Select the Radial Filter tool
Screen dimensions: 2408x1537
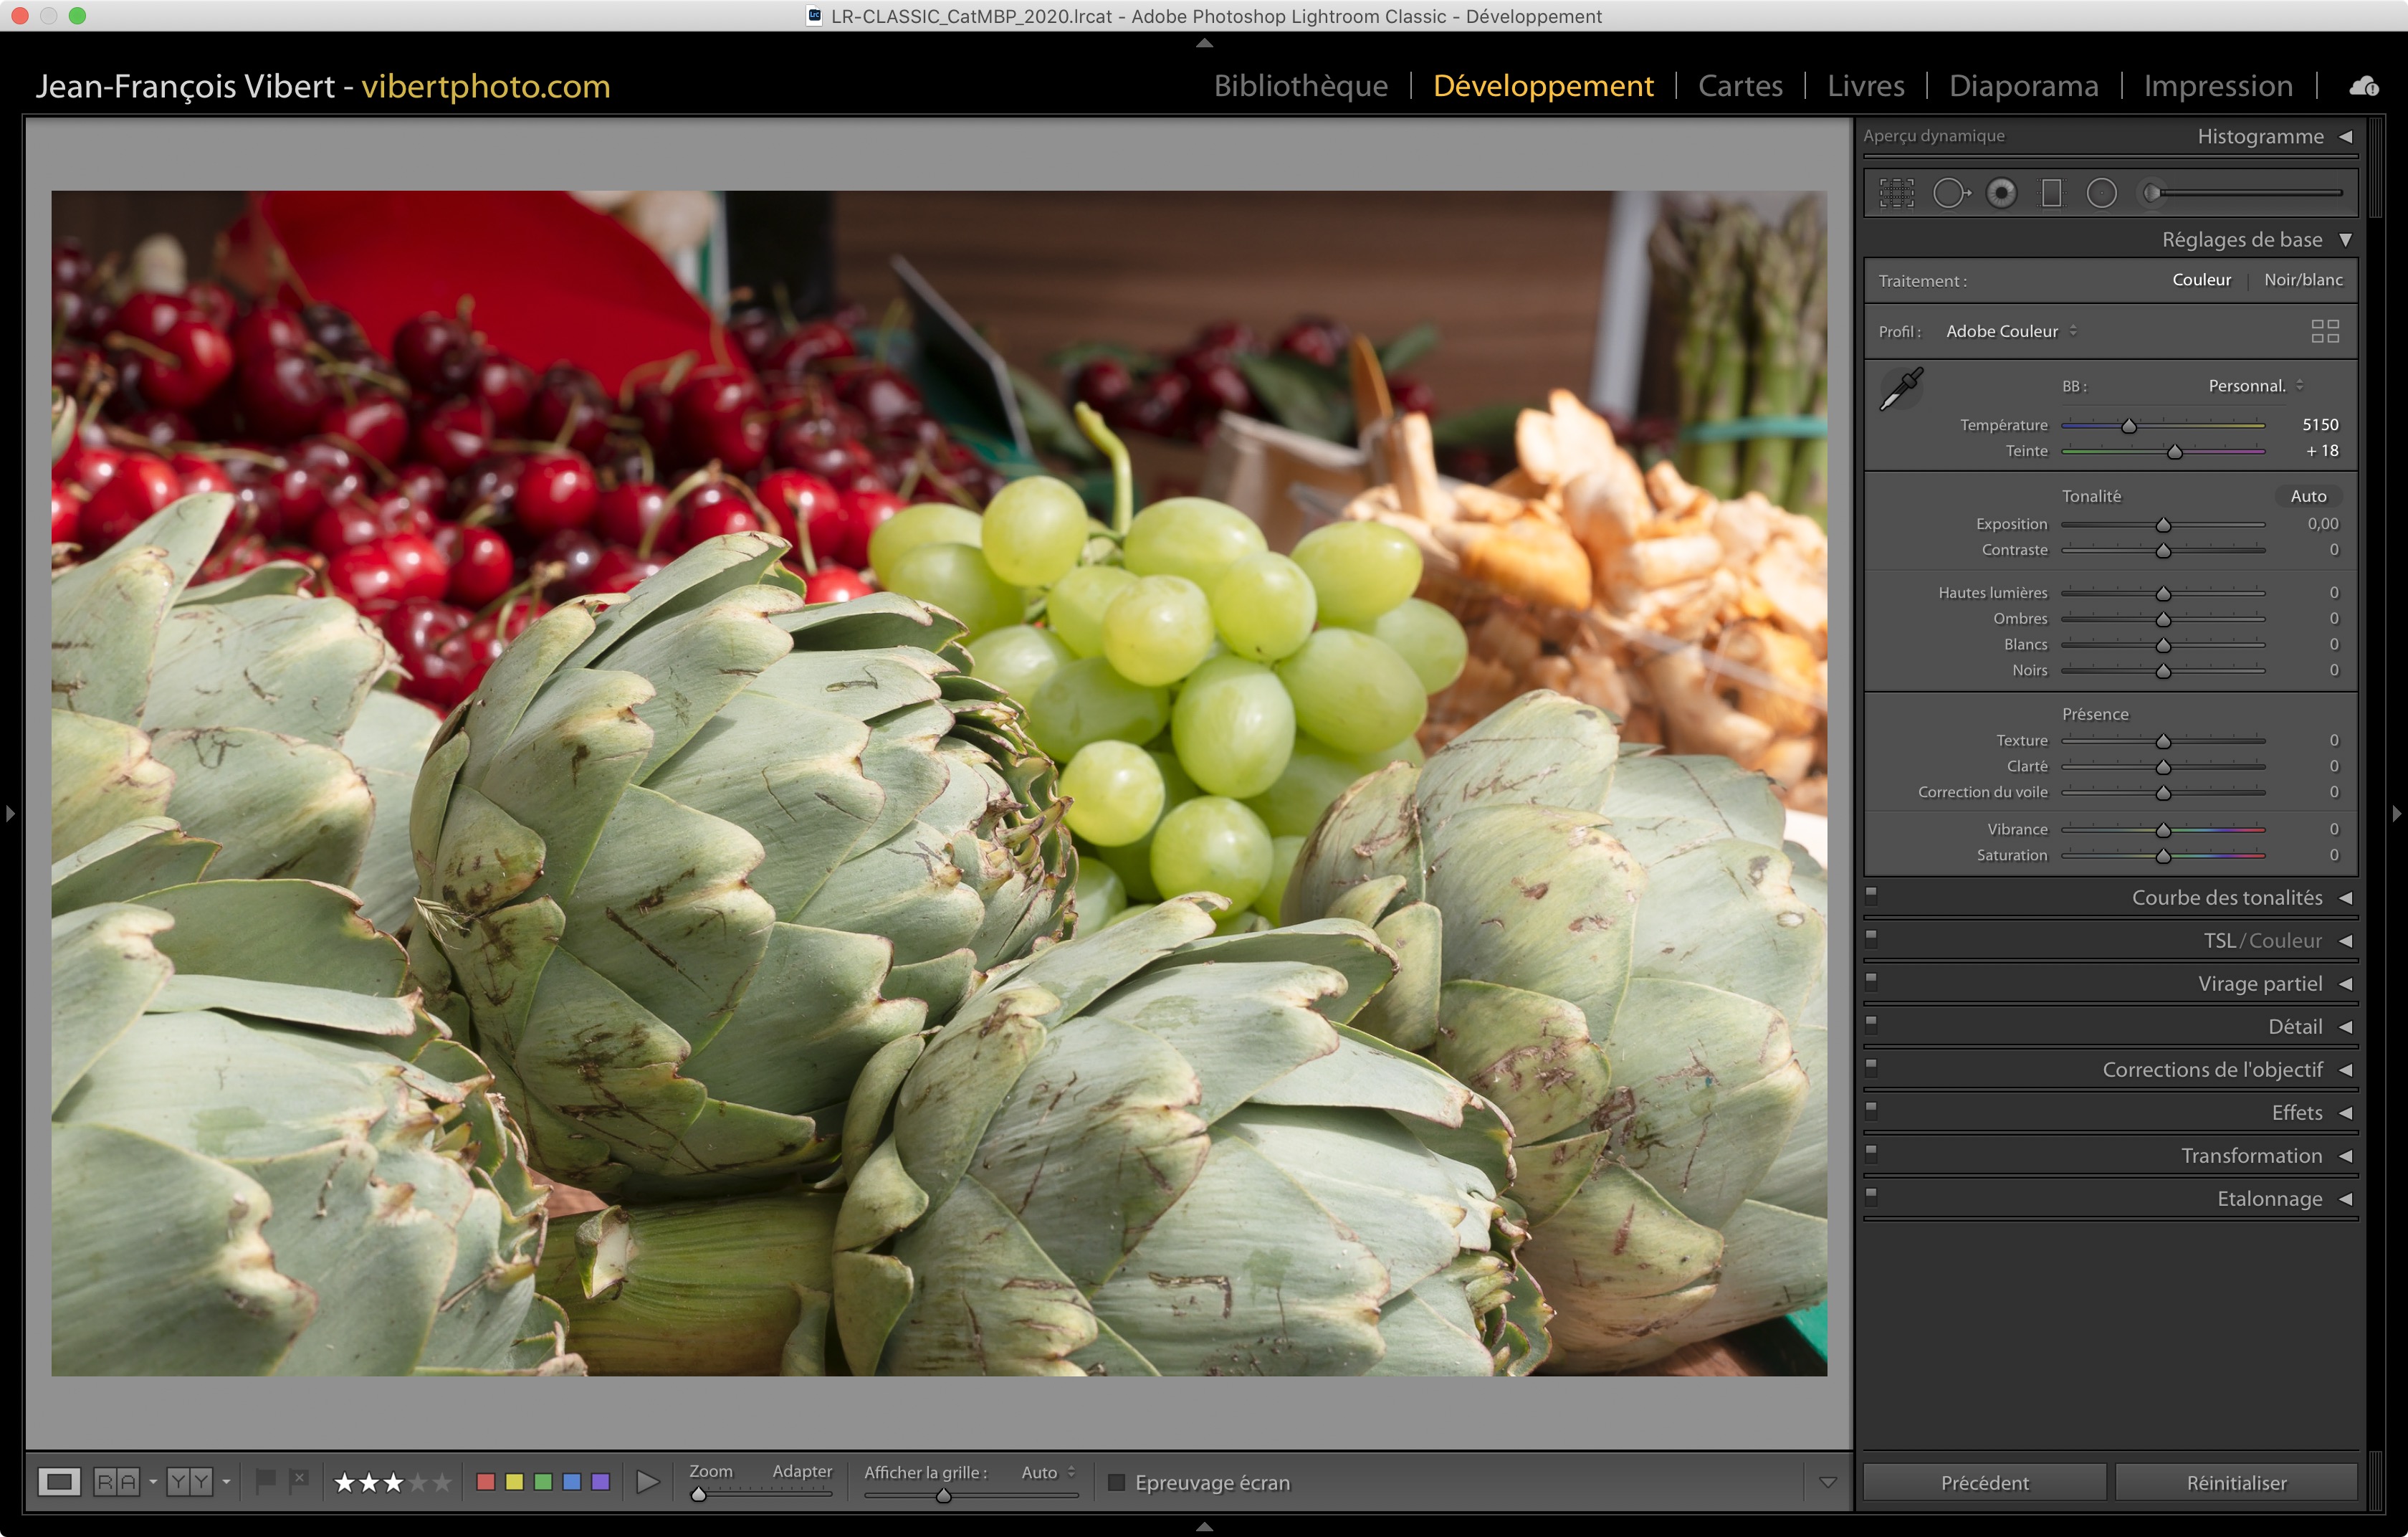[2101, 193]
